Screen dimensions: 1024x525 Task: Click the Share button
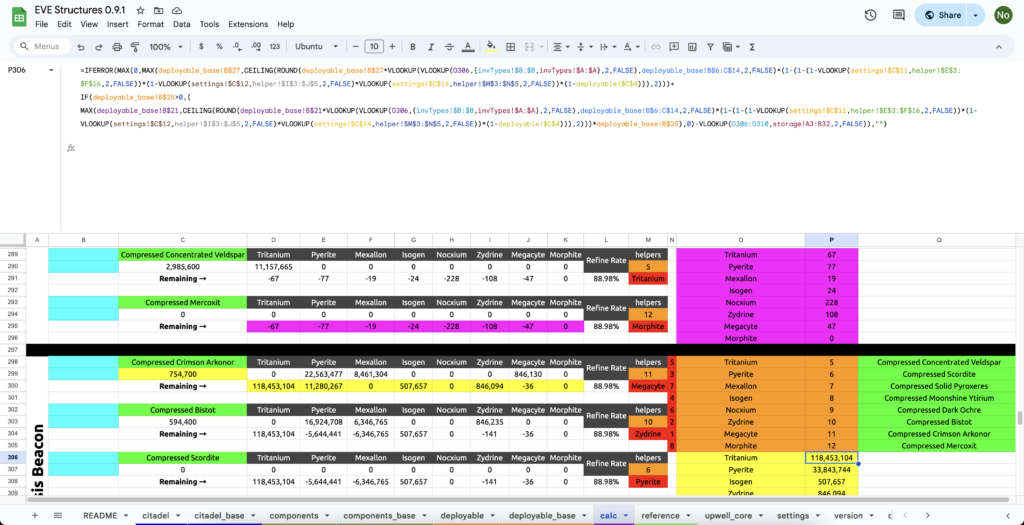[x=941, y=15]
